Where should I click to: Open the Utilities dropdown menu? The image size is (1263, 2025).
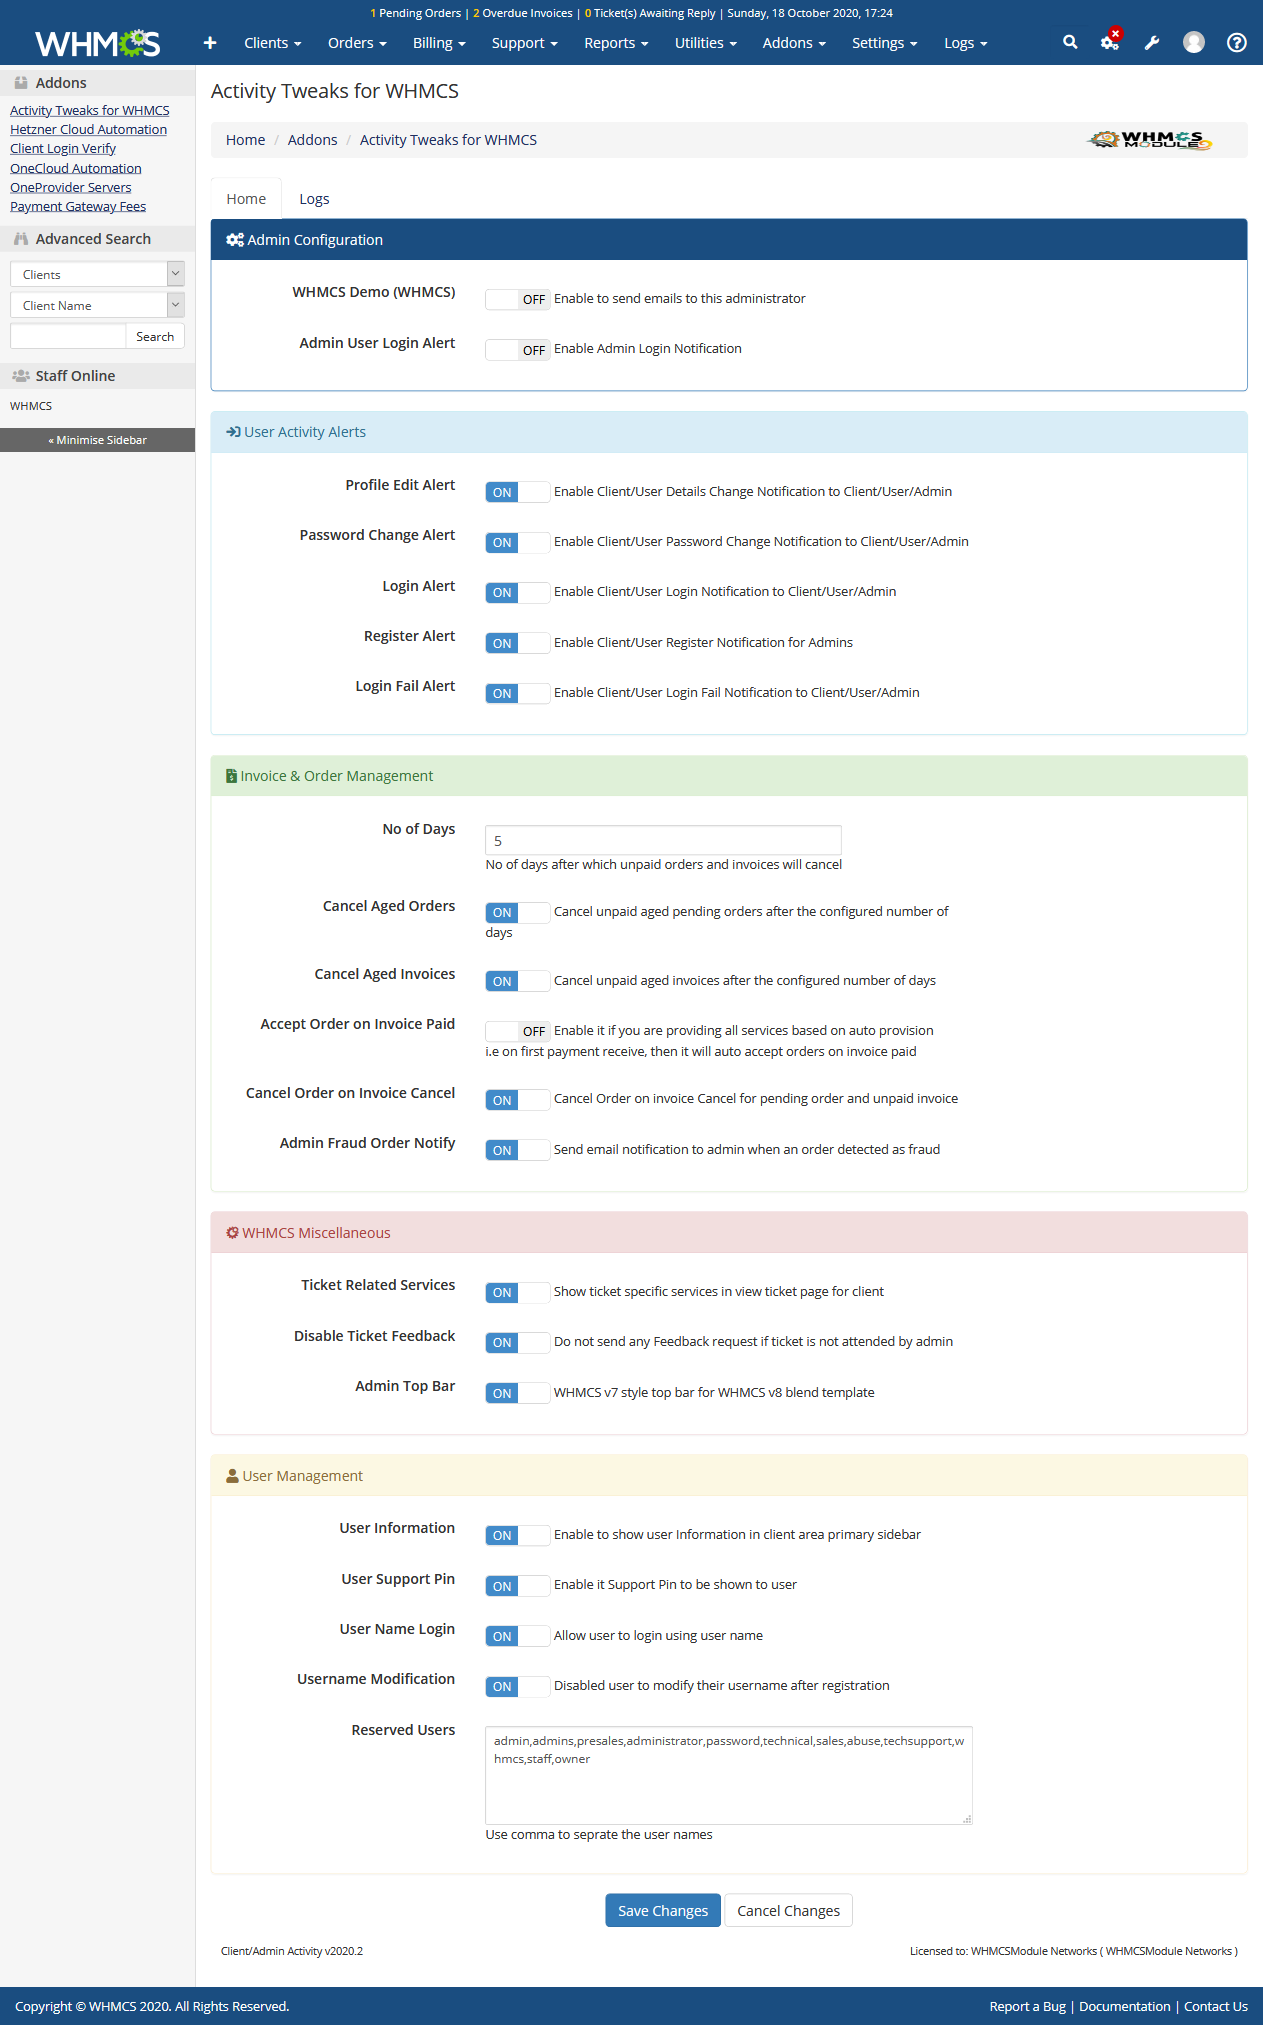[x=705, y=43]
